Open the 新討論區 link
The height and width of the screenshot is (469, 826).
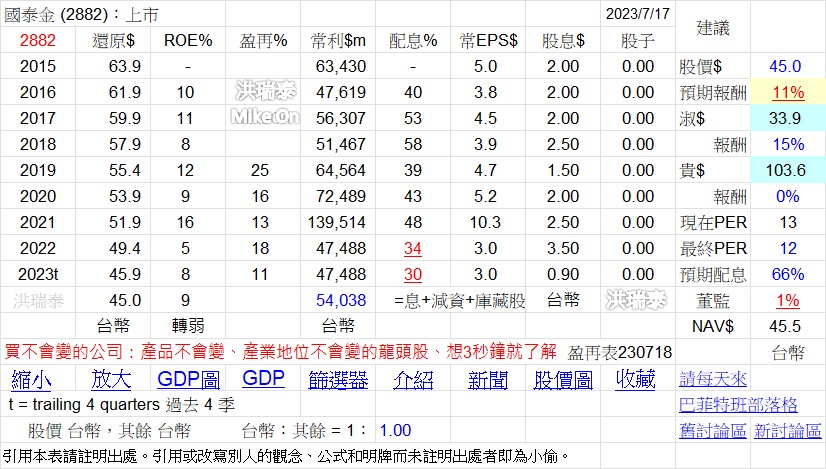point(788,431)
